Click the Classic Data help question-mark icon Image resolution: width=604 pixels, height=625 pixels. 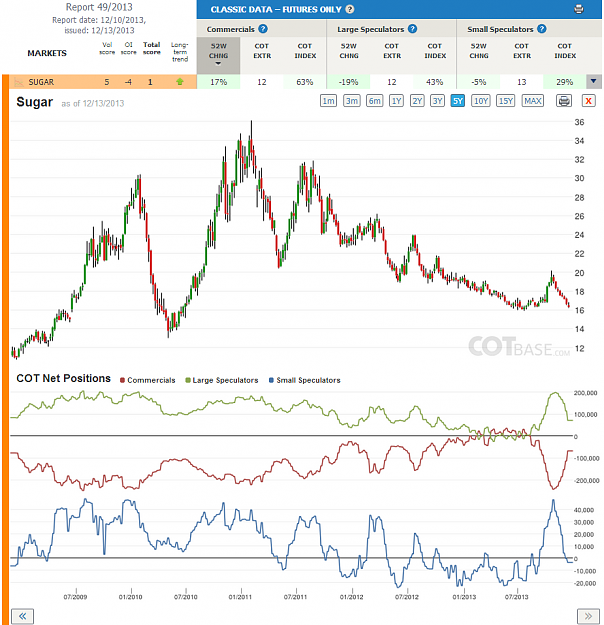350,9
